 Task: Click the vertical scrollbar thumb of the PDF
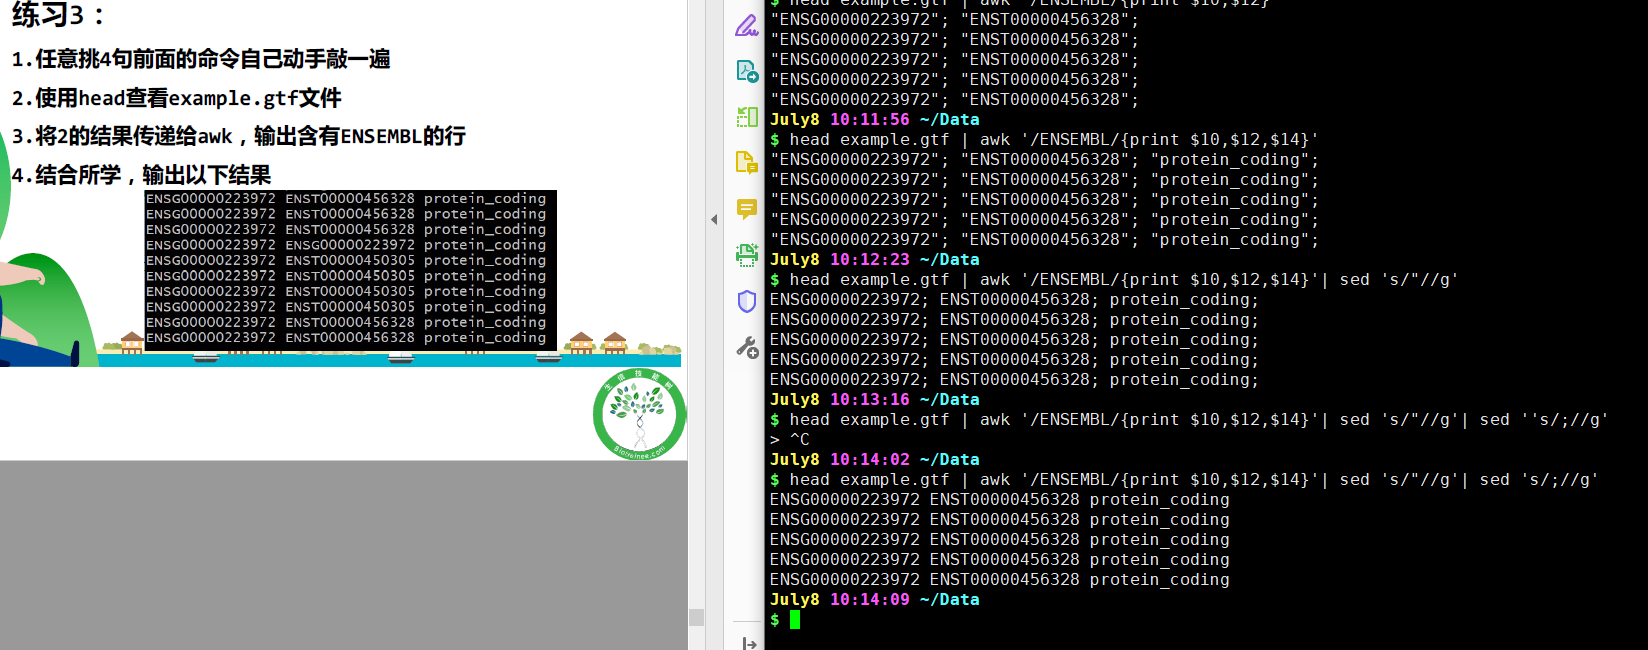point(697,617)
